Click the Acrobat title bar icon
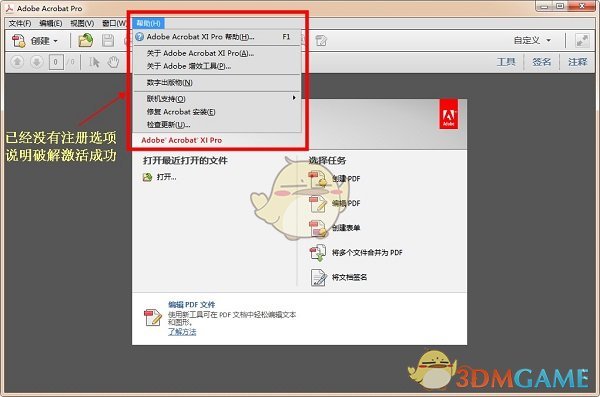 tap(10, 8)
